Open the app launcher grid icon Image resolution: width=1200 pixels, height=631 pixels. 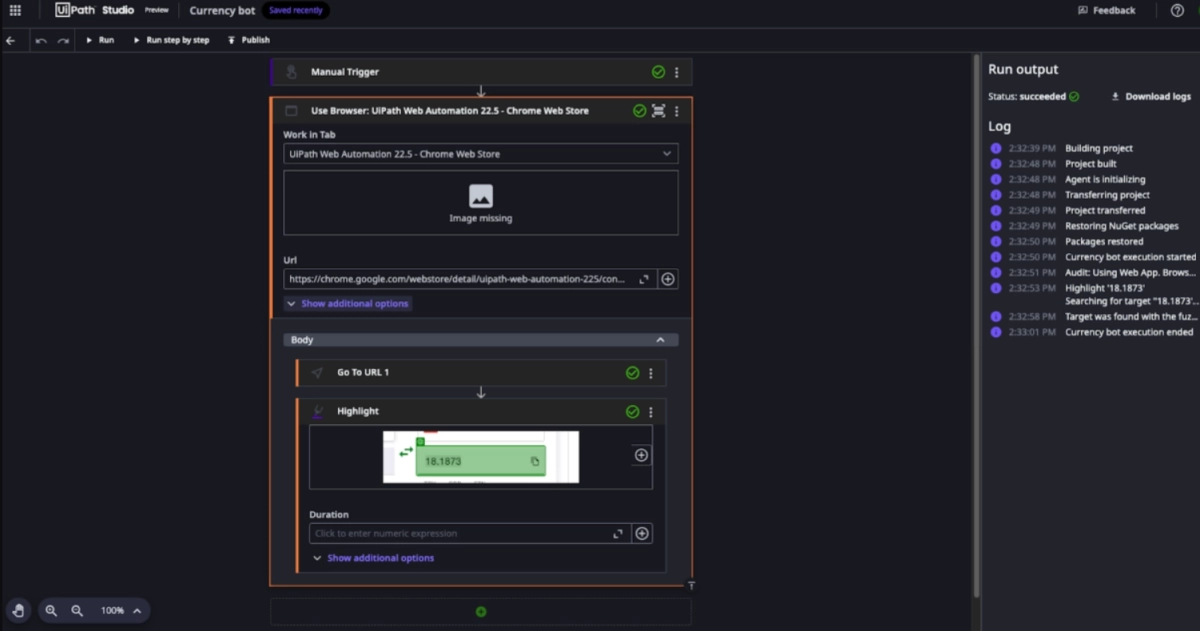tap(15, 10)
